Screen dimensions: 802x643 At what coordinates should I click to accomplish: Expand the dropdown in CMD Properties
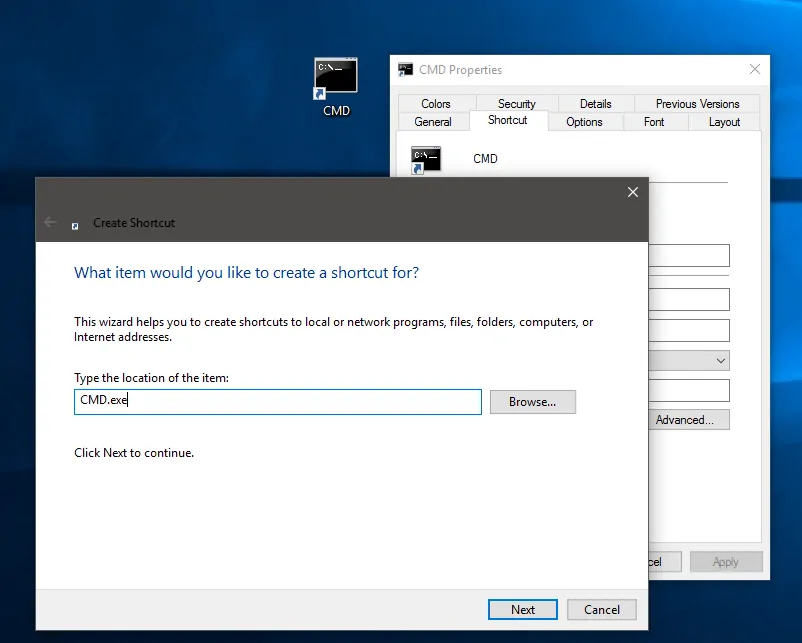click(x=721, y=361)
